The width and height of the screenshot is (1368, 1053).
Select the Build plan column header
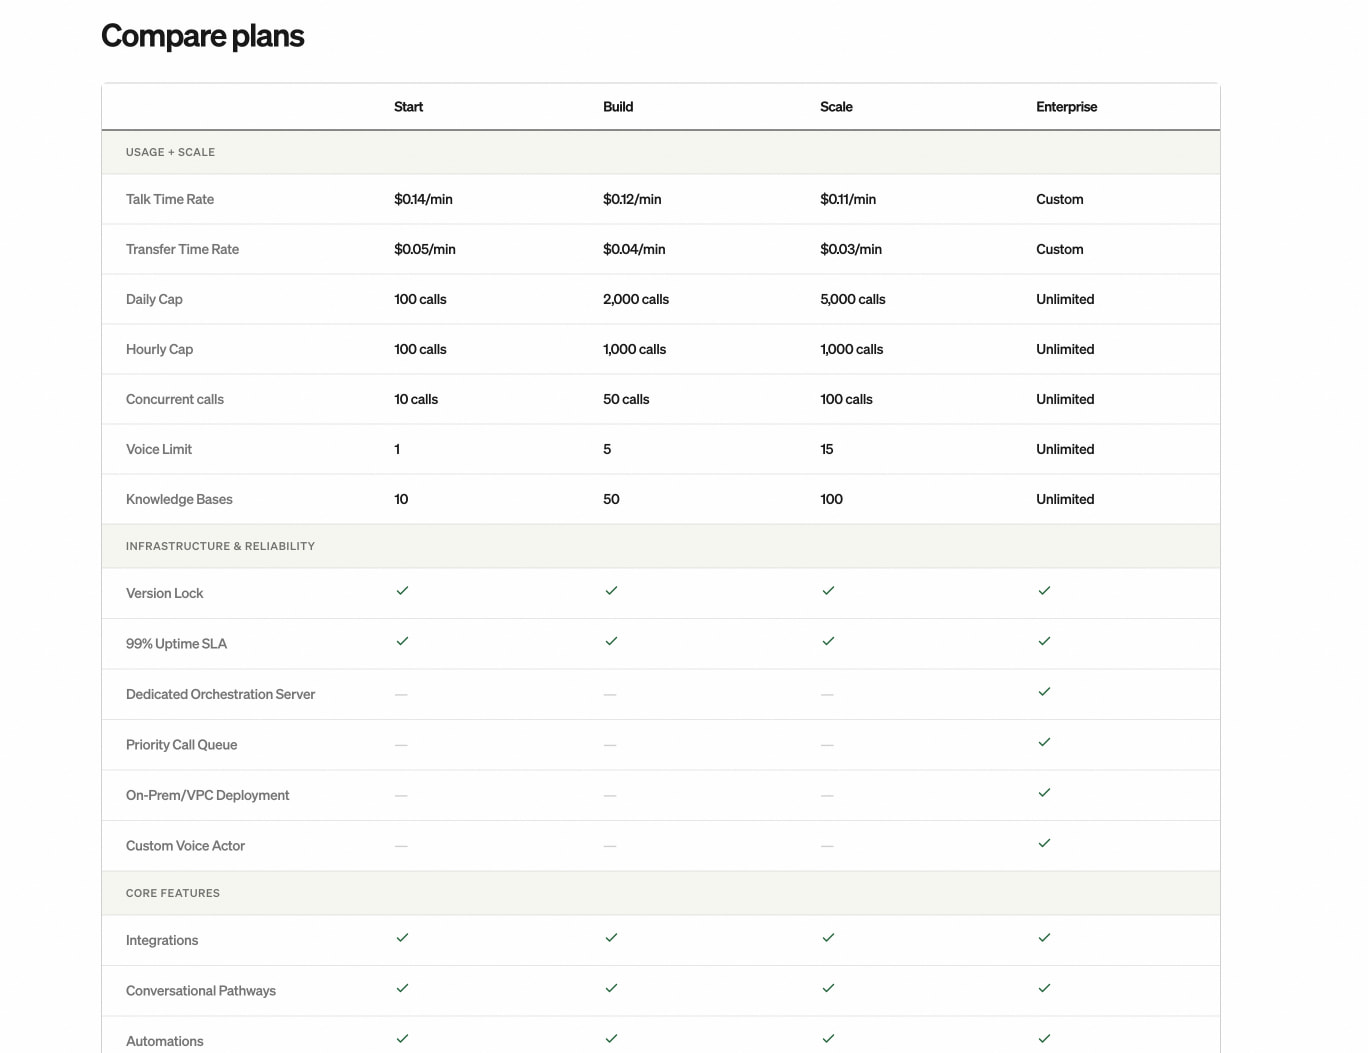point(618,107)
